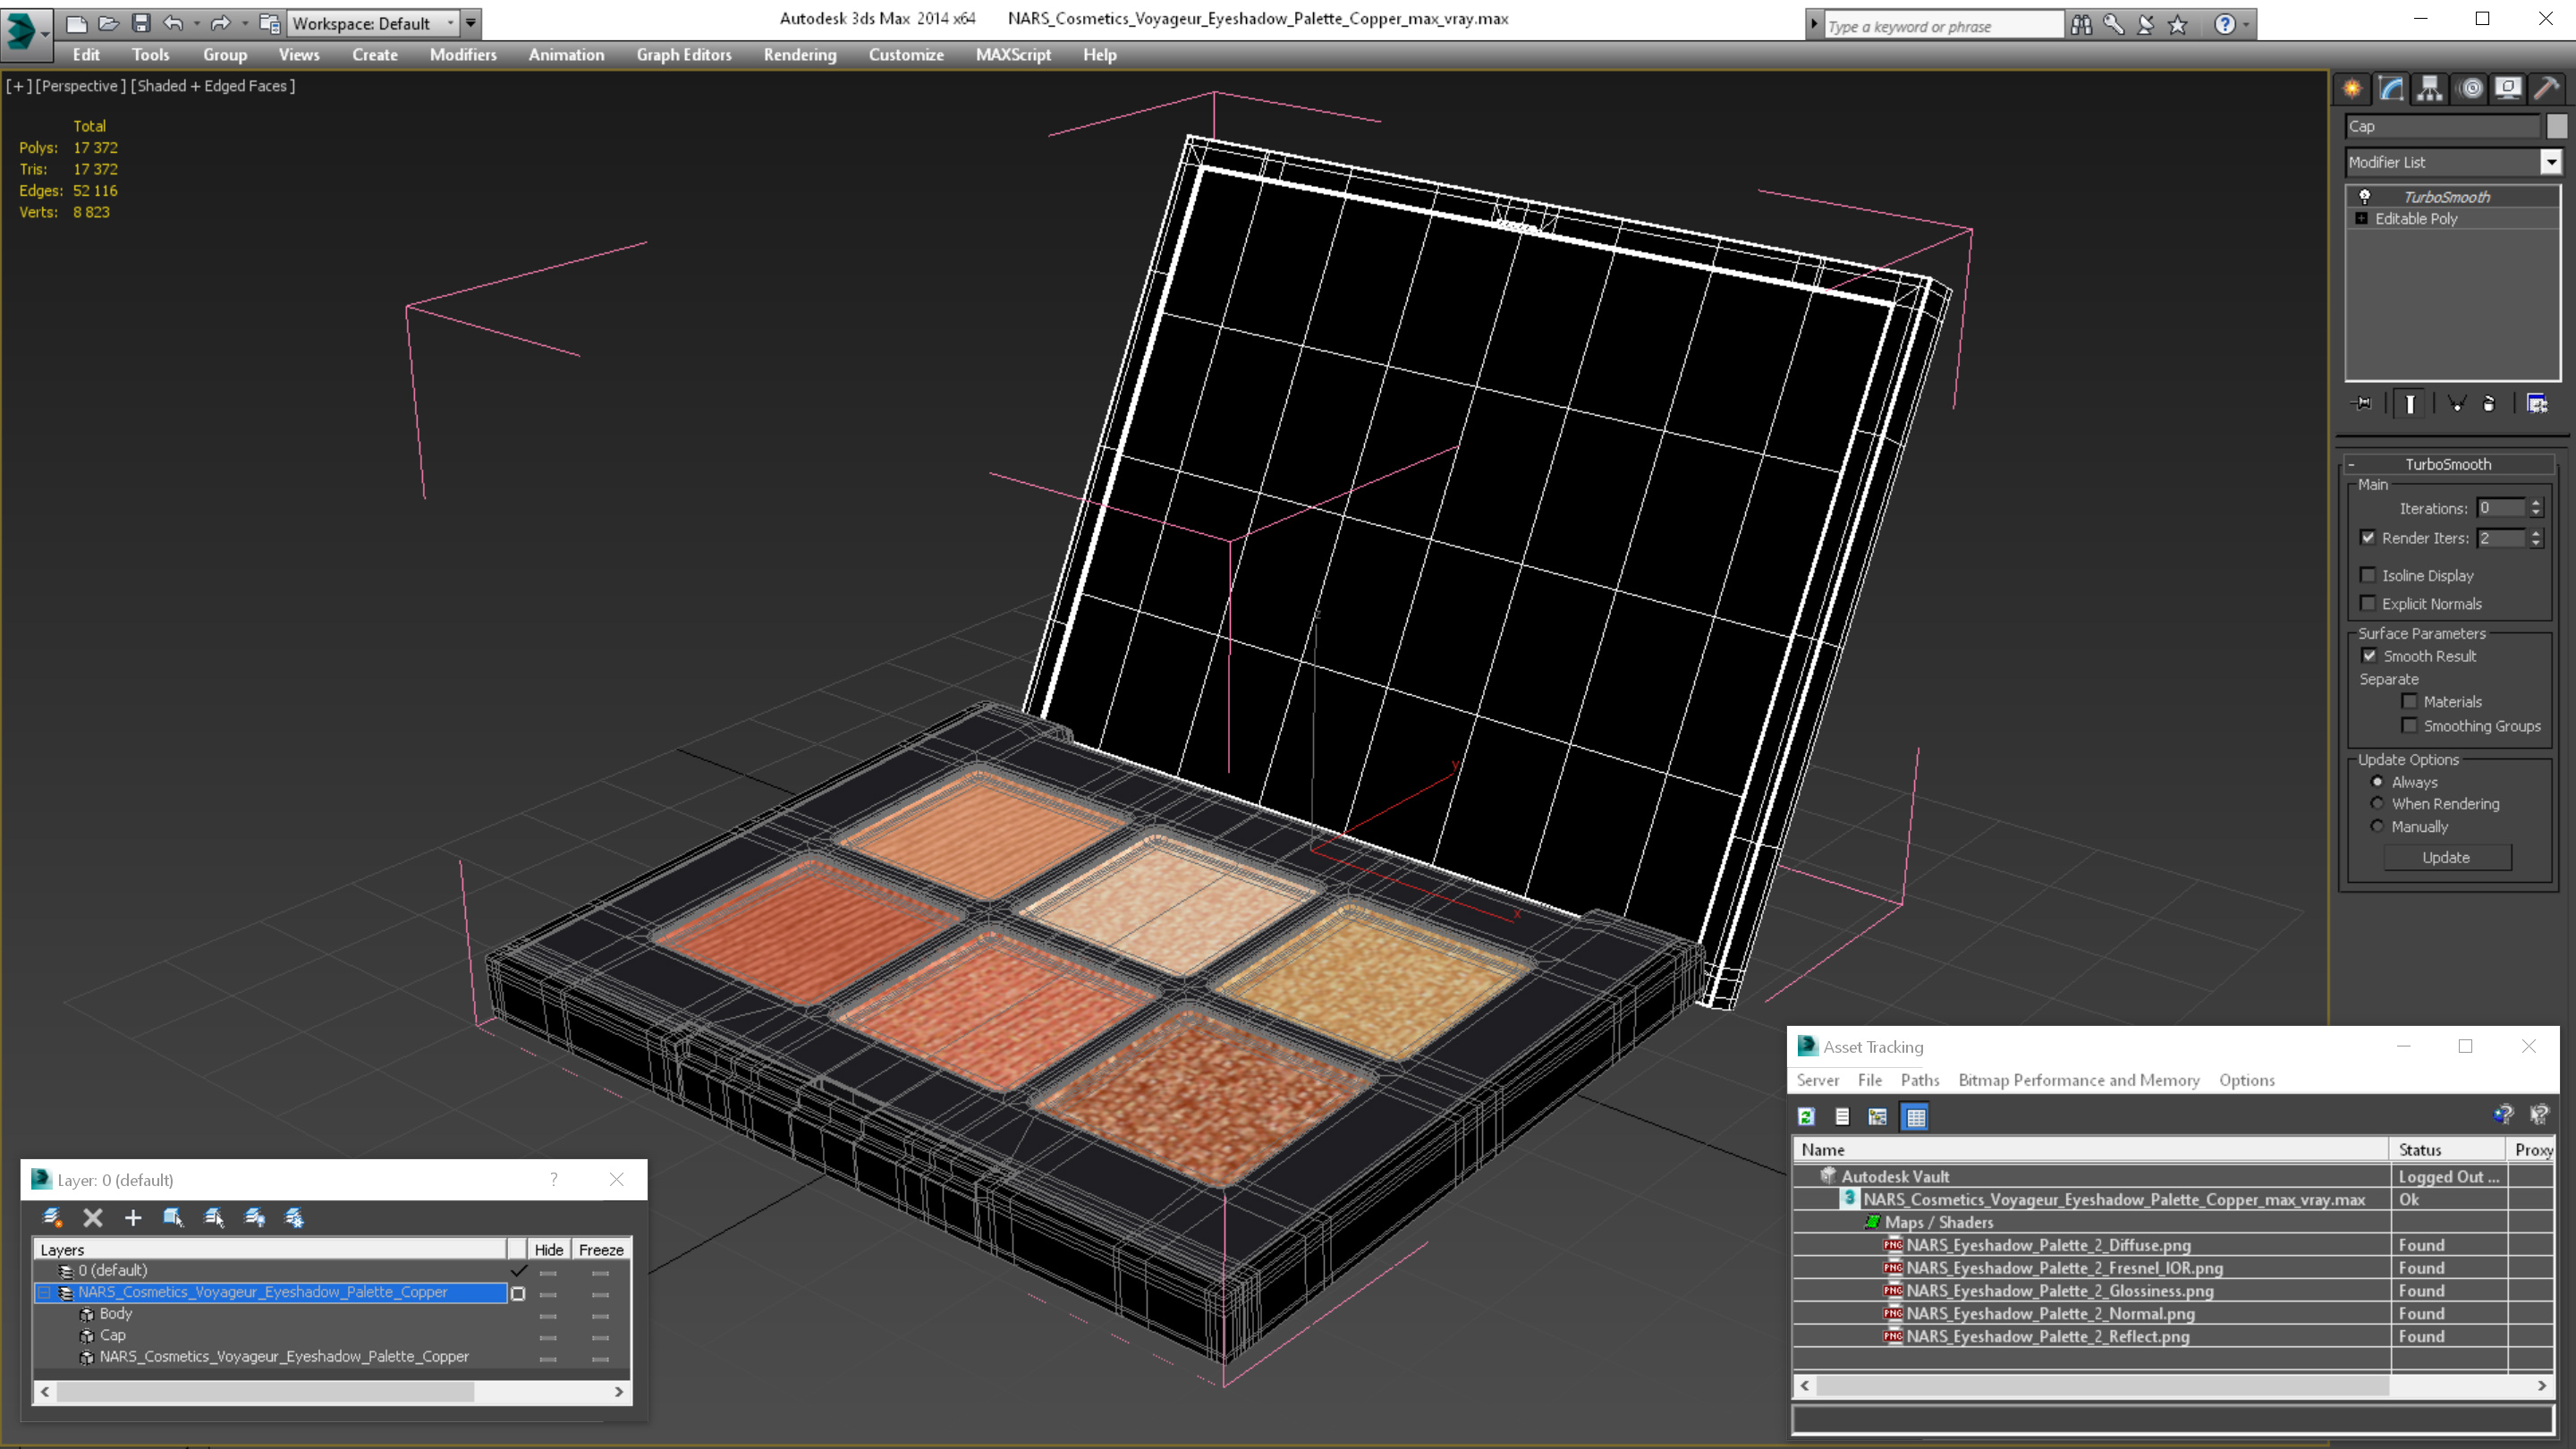
Task: Toggle the TurboSmooth modifier lightbulb icon
Action: tap(2365, 197)
